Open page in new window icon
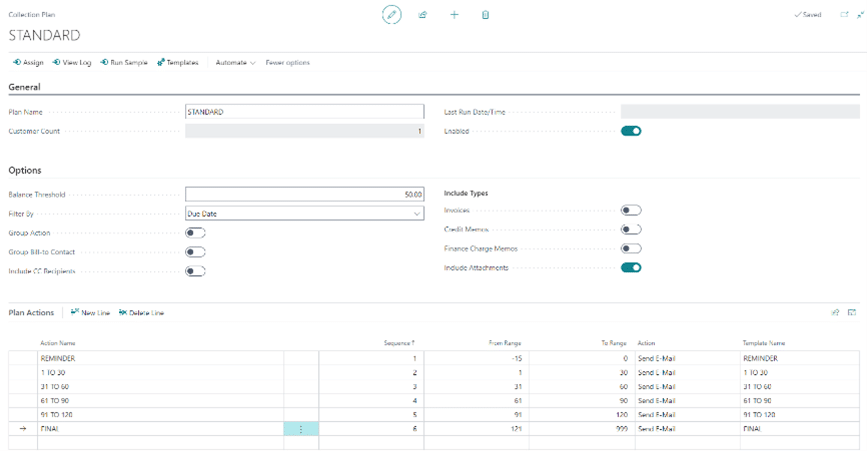This screenshot has height=451, width=867. pos(844,15)
